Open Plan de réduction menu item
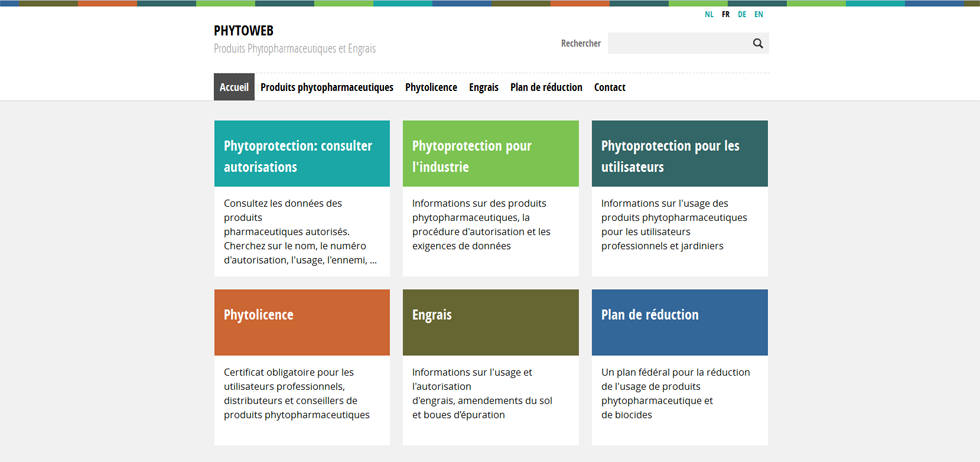Screen dimensions: 980x462 546,87
